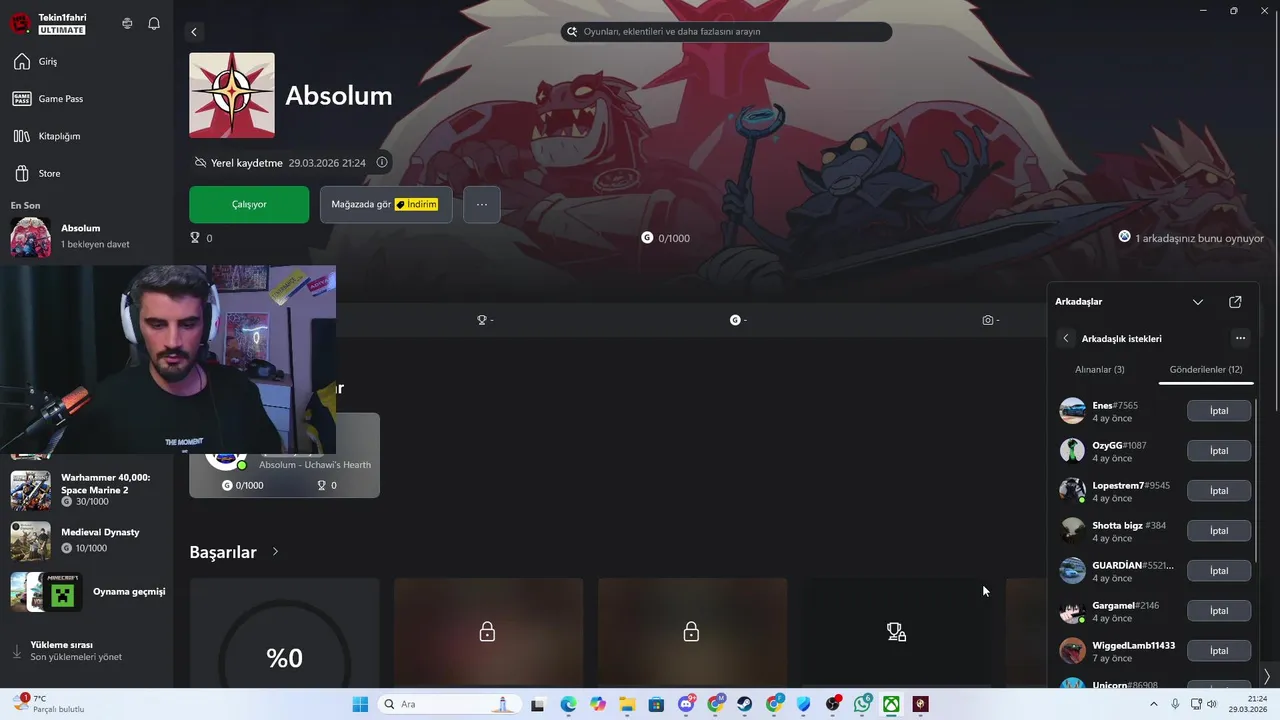The width and height of the screenshot is (1280, 720).
Task: Cancel request to WiggedLamb11433
Action: click(x=1219, y=651)
